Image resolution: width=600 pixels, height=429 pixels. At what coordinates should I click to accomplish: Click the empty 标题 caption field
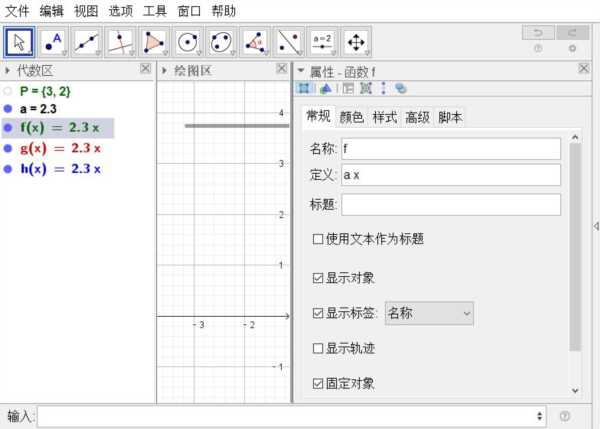coord(451,204)
